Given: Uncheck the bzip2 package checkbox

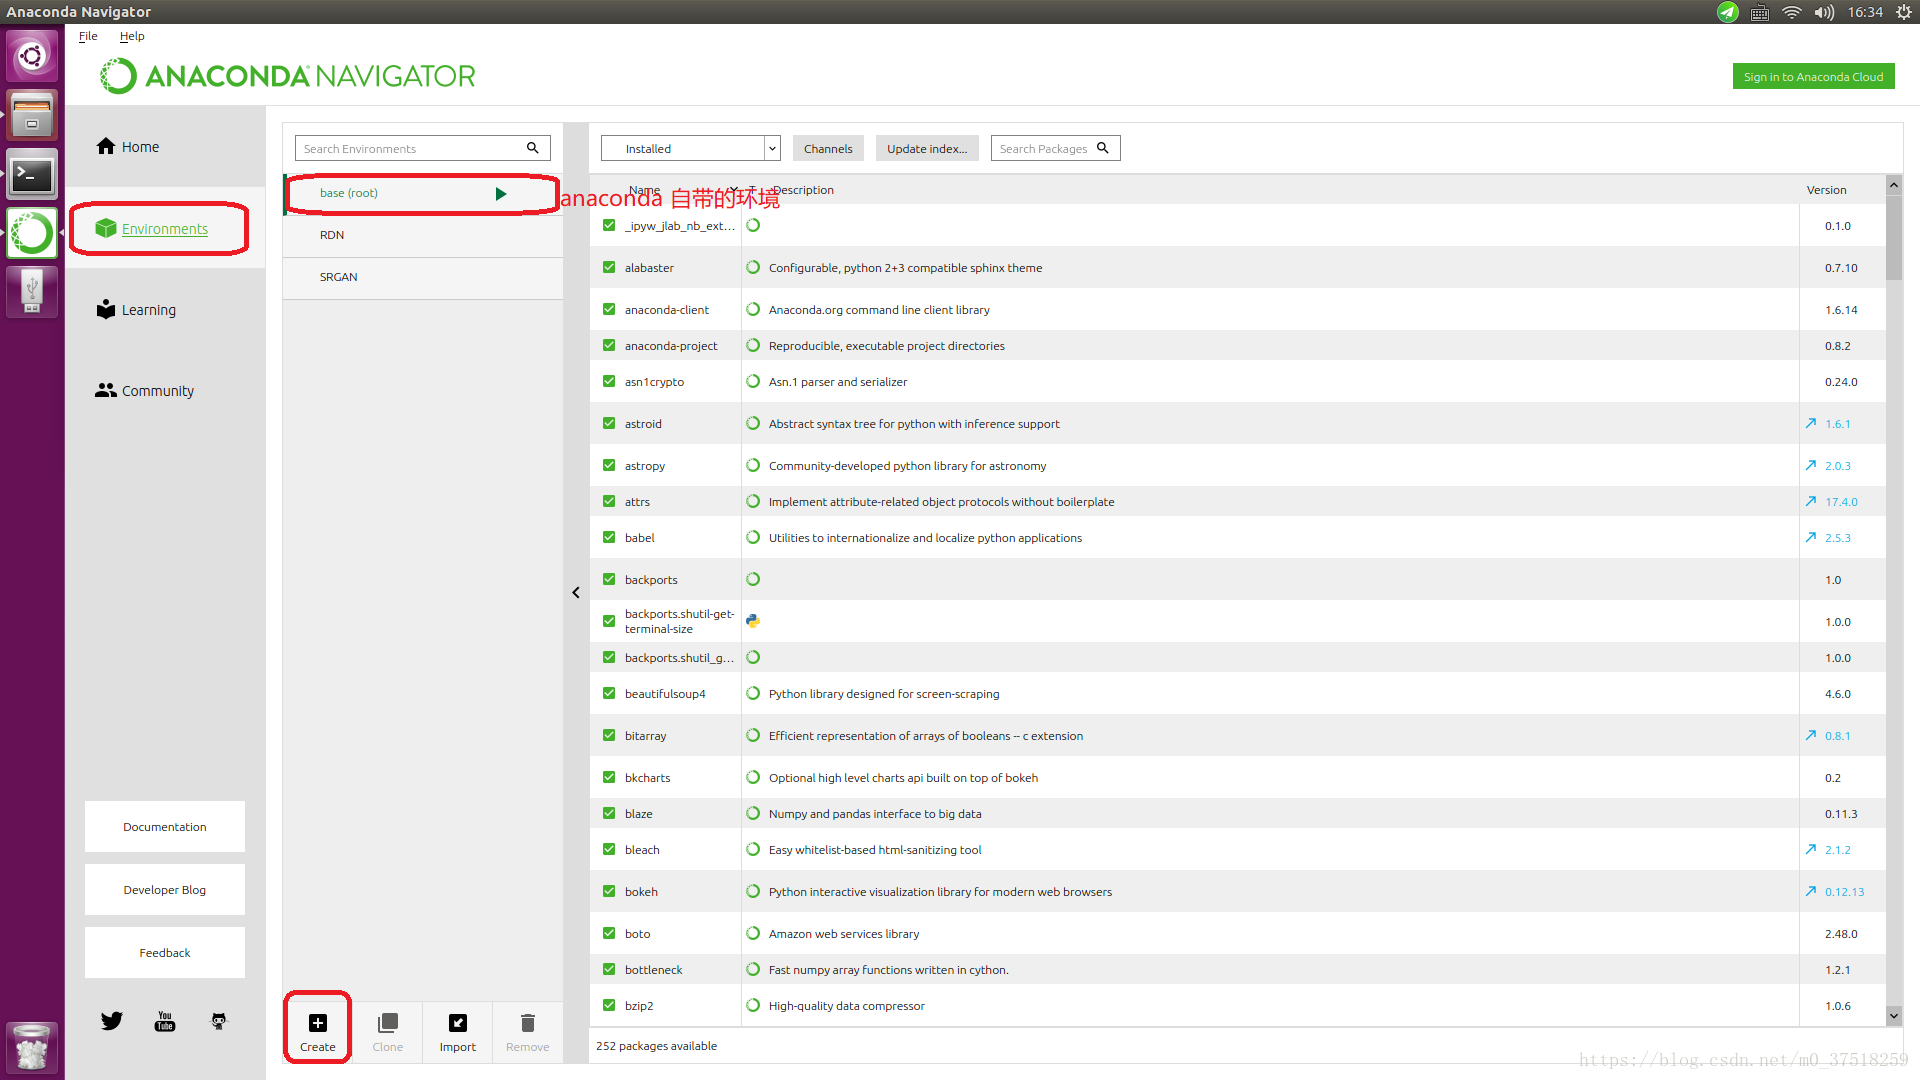Looking at the screenshot, I should point(609,1006).
